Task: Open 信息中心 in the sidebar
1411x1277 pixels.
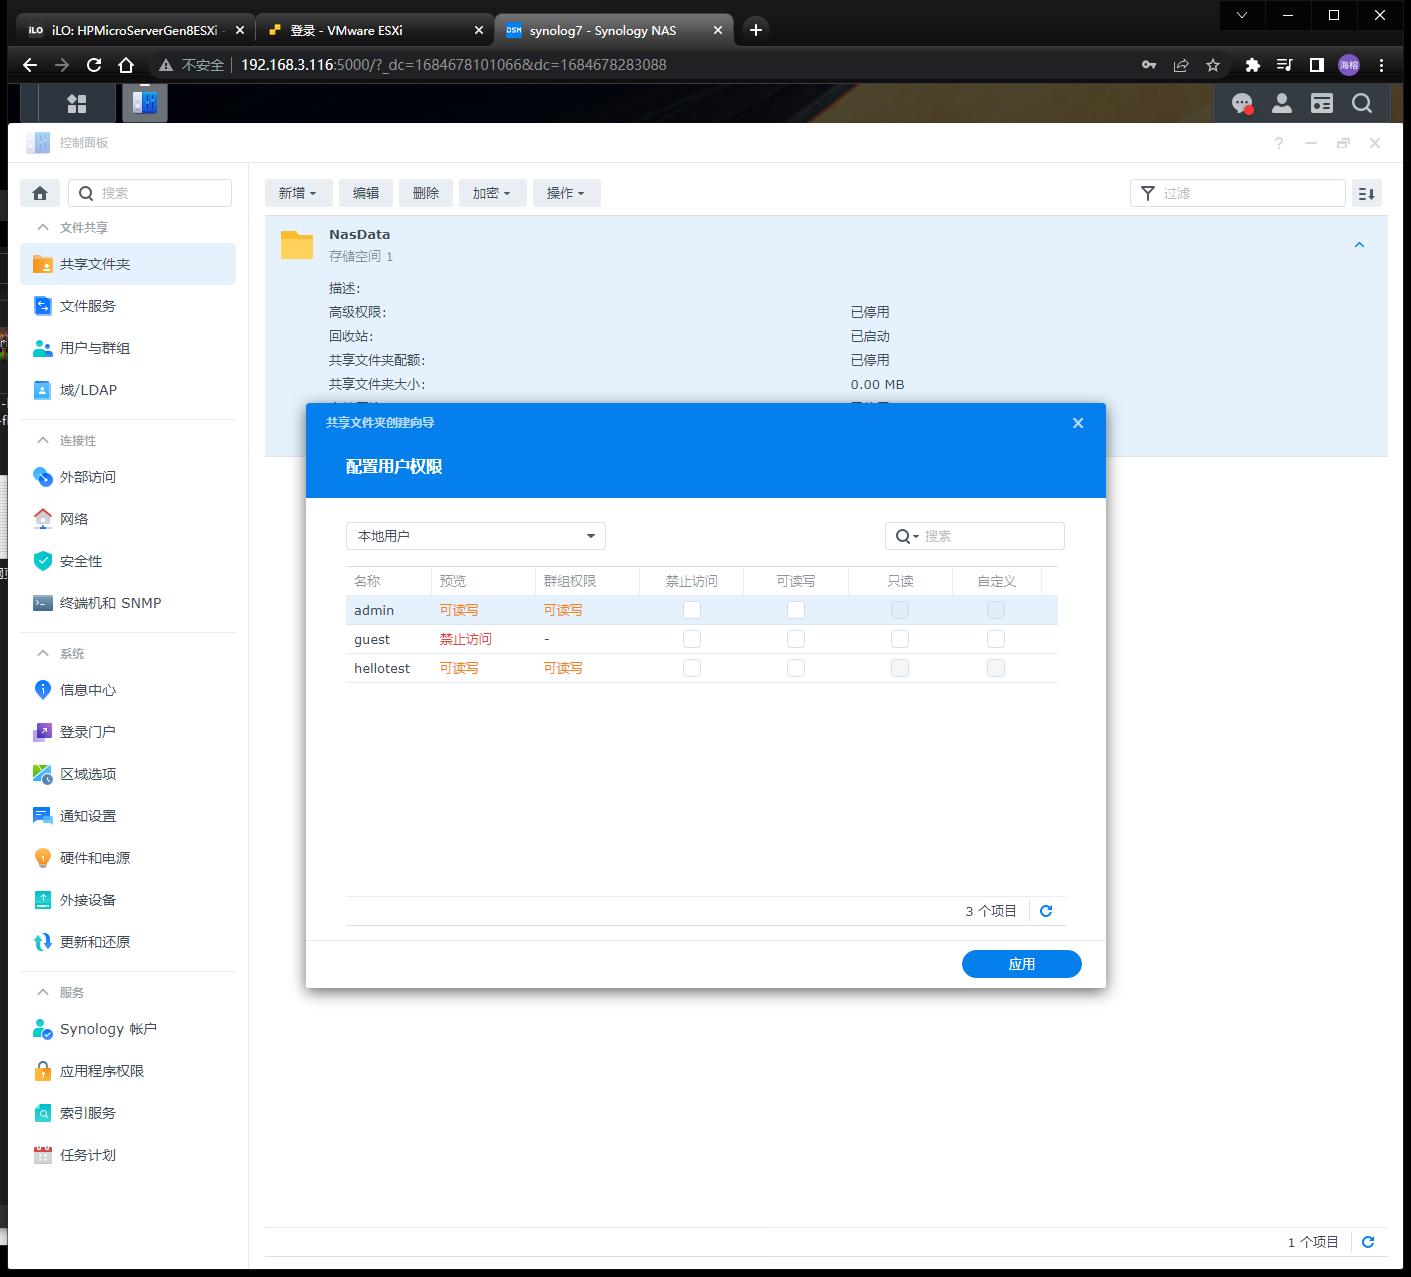Action: click(128, 690)
